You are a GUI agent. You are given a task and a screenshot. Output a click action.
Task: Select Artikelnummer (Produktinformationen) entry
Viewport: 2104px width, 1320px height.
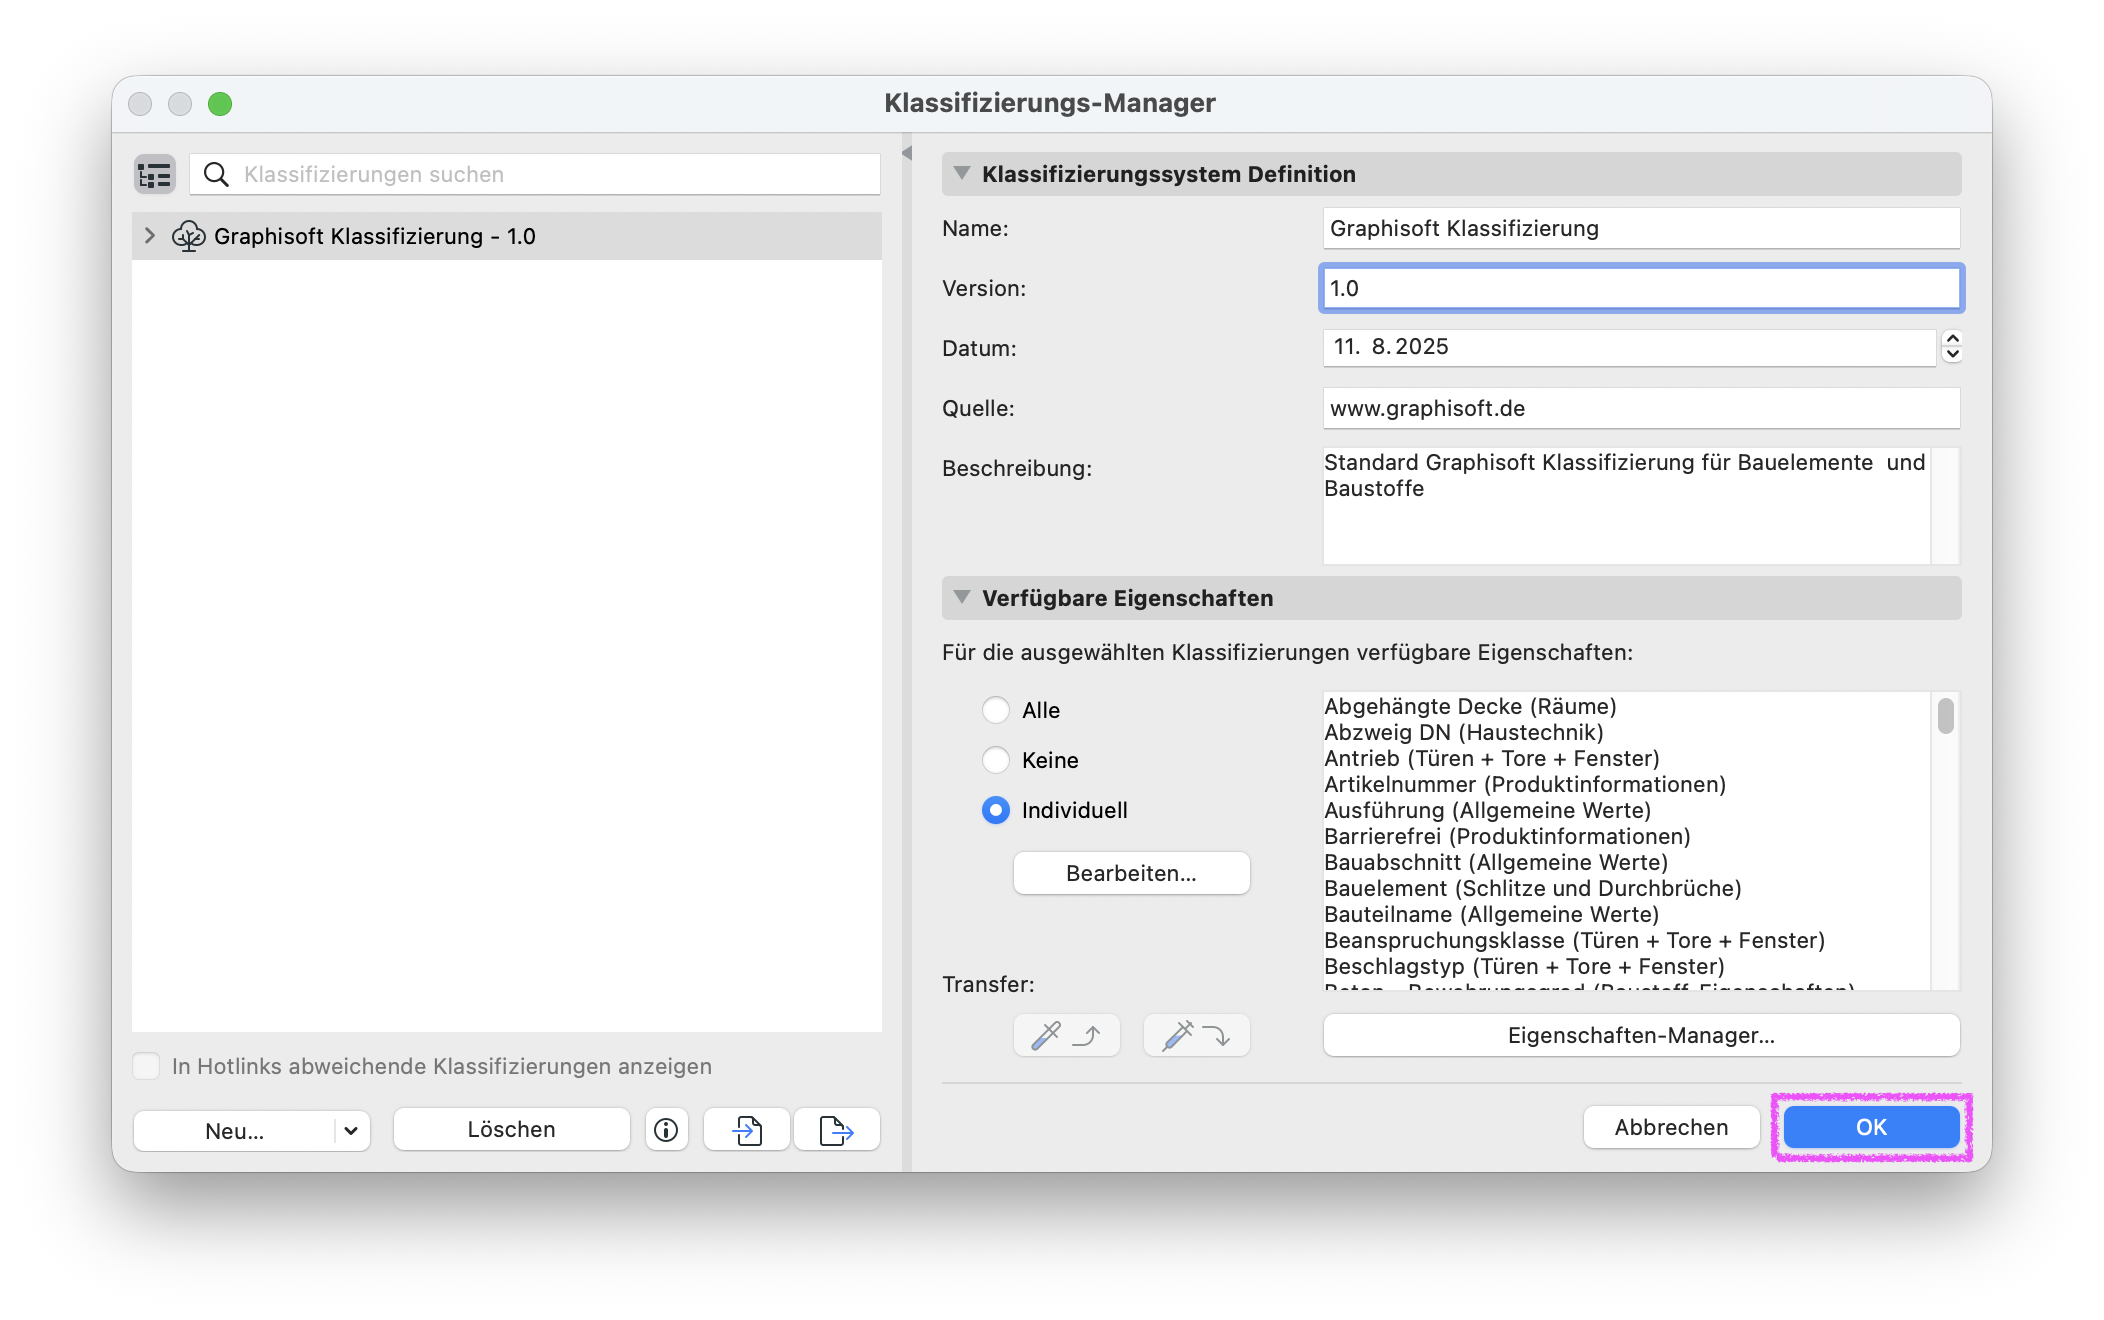coord(1525,784)
